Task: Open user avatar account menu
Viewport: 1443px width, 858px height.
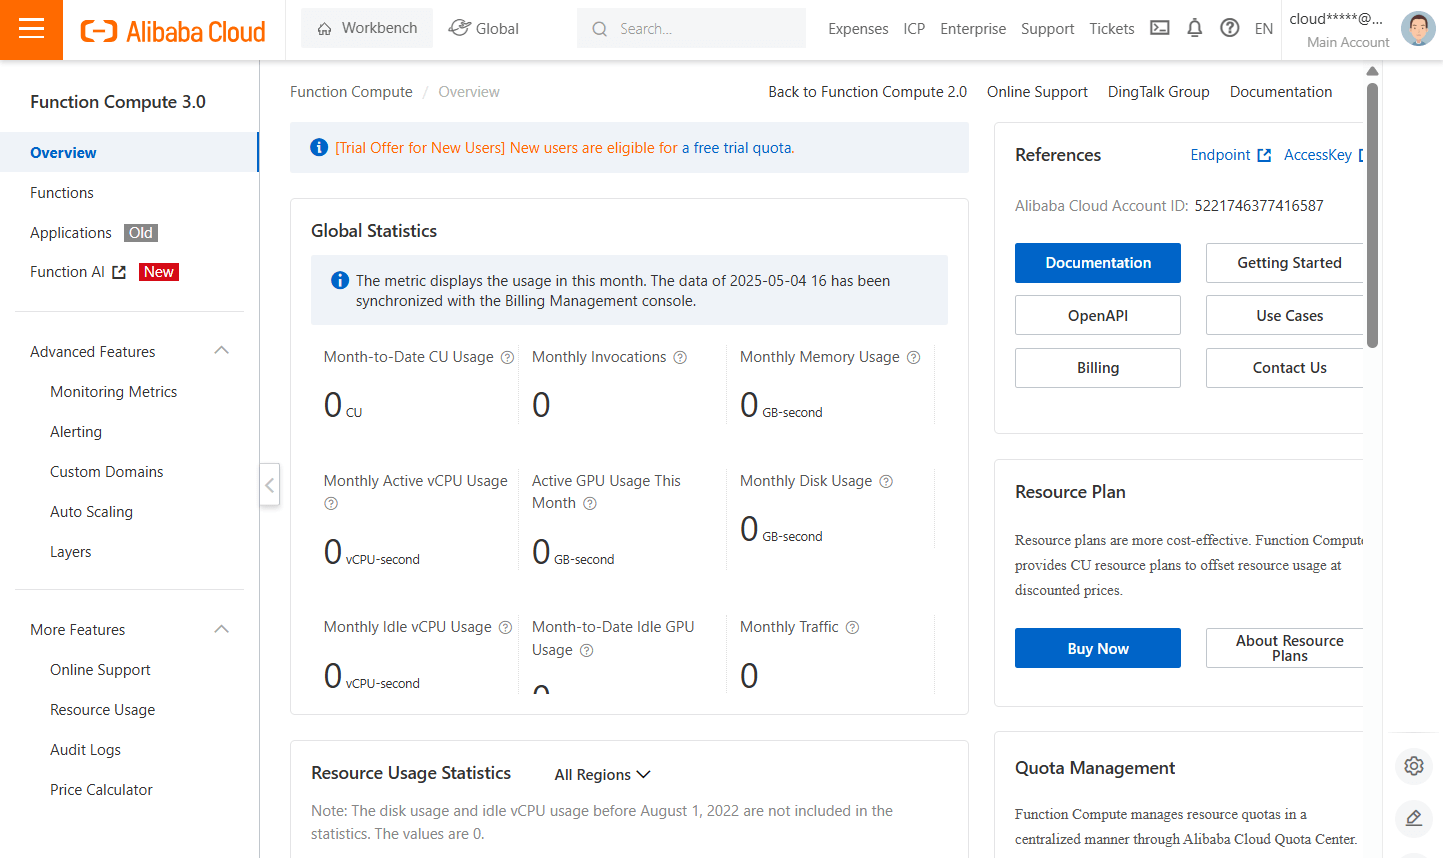Action: coord(1418,29)
